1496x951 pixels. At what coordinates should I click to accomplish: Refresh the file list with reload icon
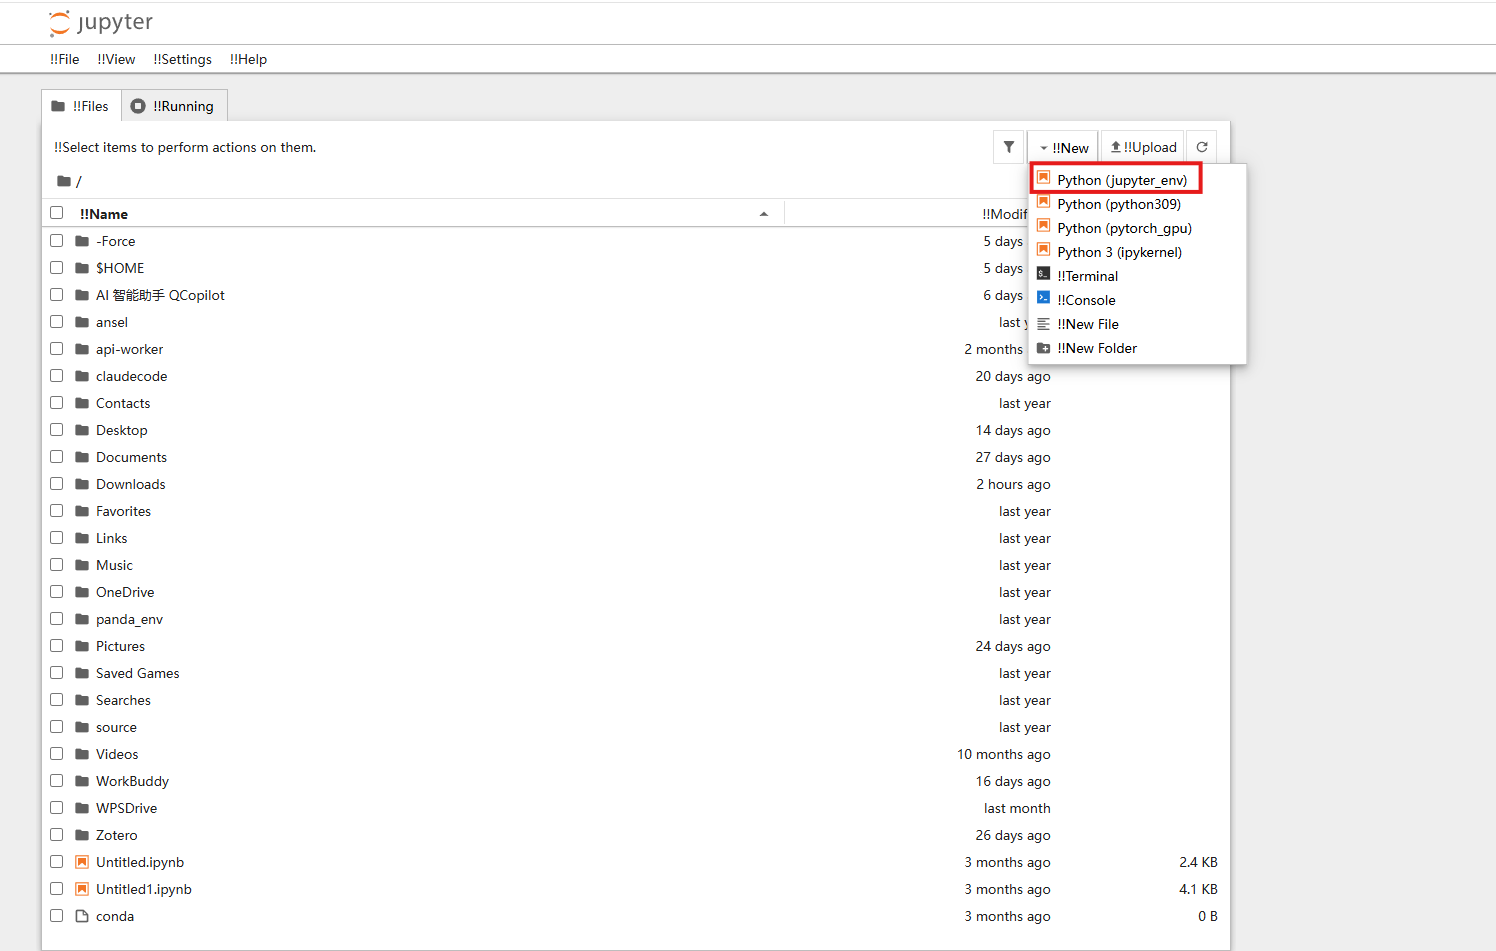(x=1202, y=147)
